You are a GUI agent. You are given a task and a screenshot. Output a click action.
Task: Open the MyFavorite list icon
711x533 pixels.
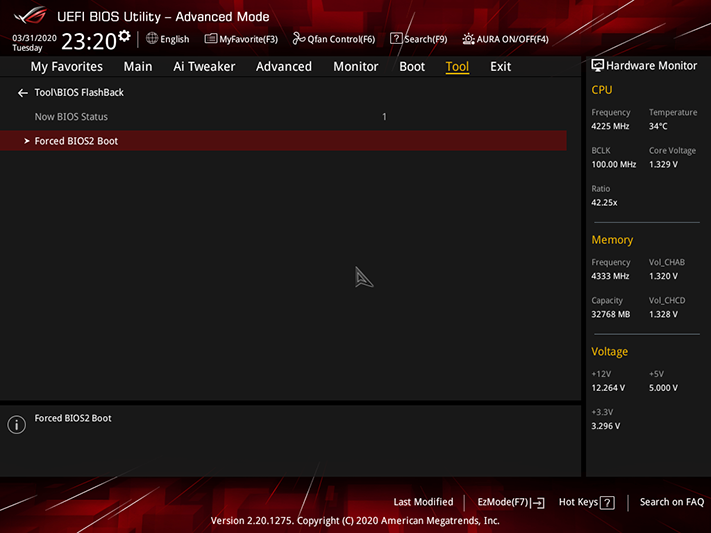click(x=210, y=39)
